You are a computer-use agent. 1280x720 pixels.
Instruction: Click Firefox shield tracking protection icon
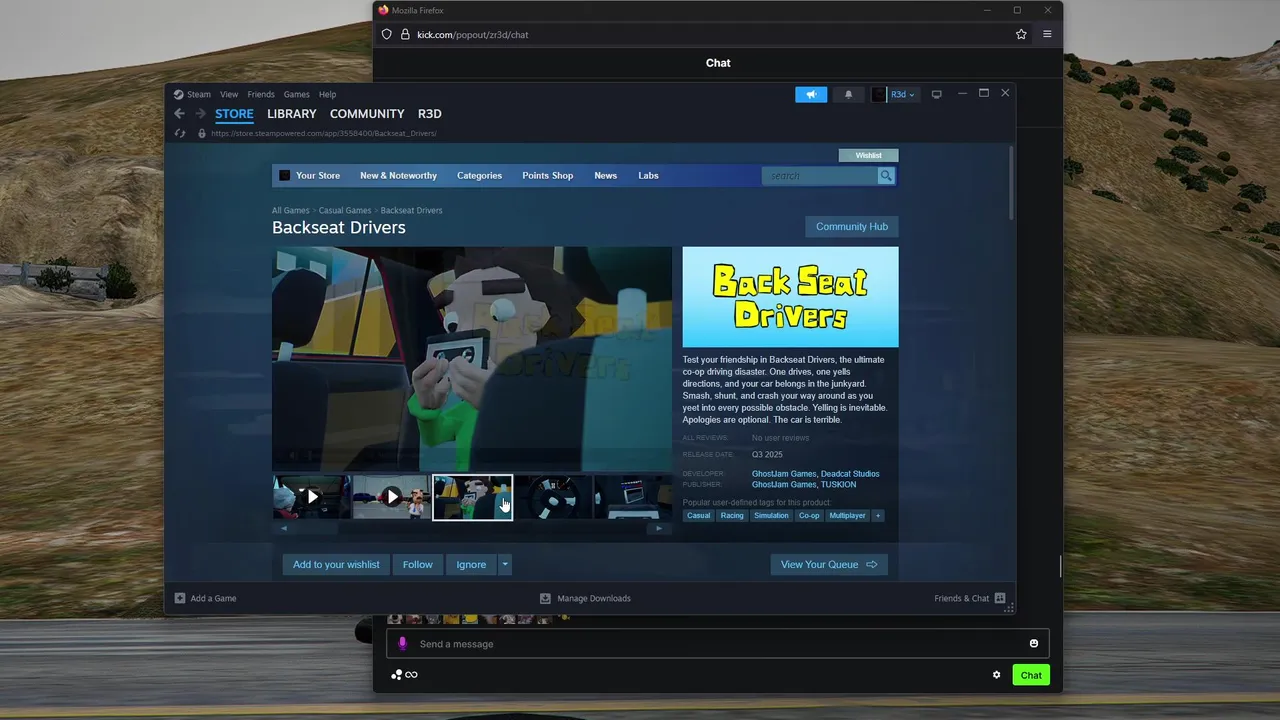tap(386, 34)
